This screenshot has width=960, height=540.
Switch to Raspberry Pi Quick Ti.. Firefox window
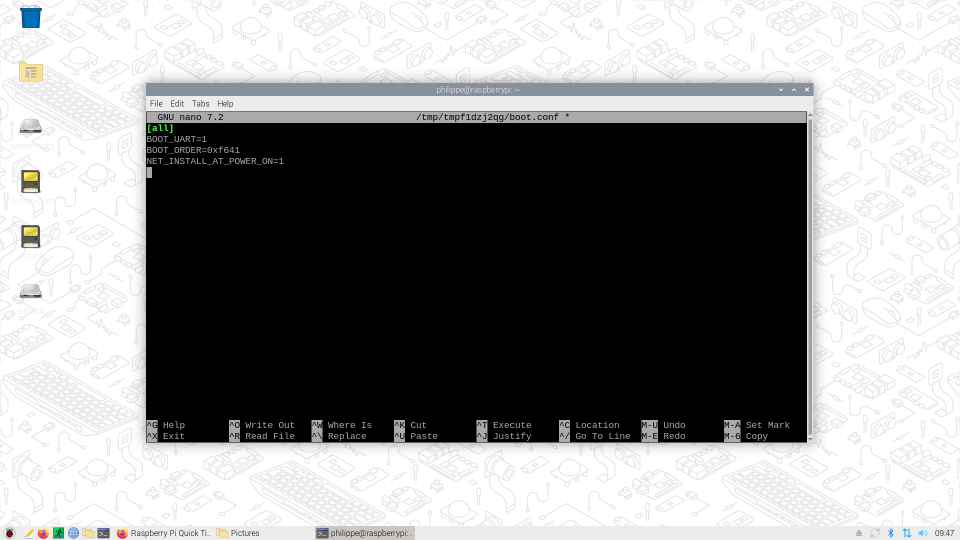click(x=163, y=533)
